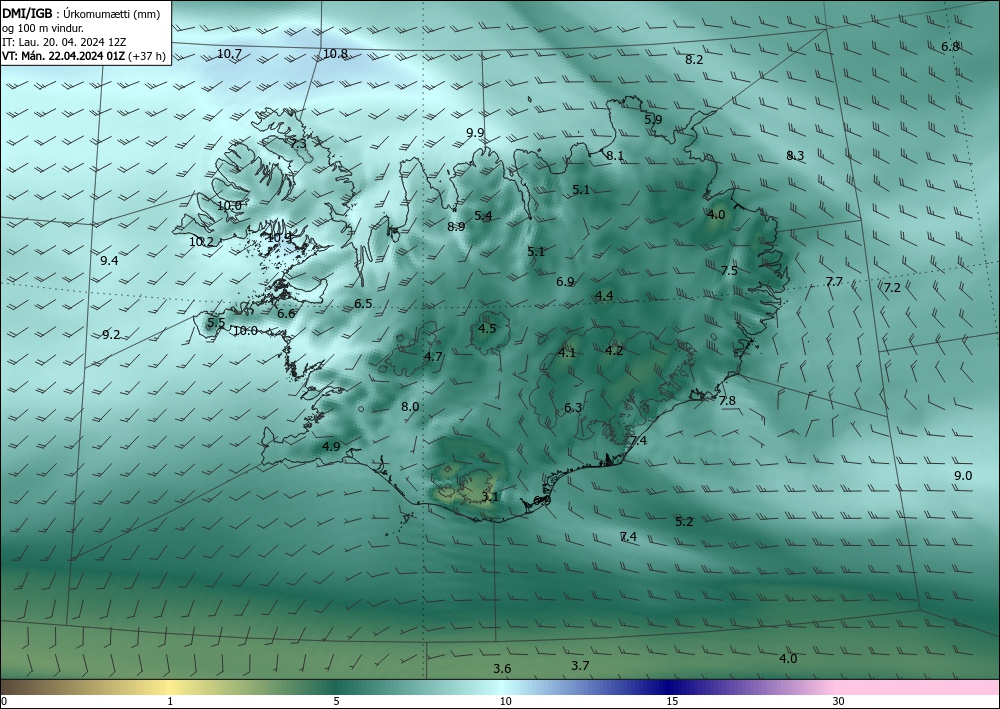Click the '30' tick on the color scale
The image size is (1000, 709).
pos(838,701)
